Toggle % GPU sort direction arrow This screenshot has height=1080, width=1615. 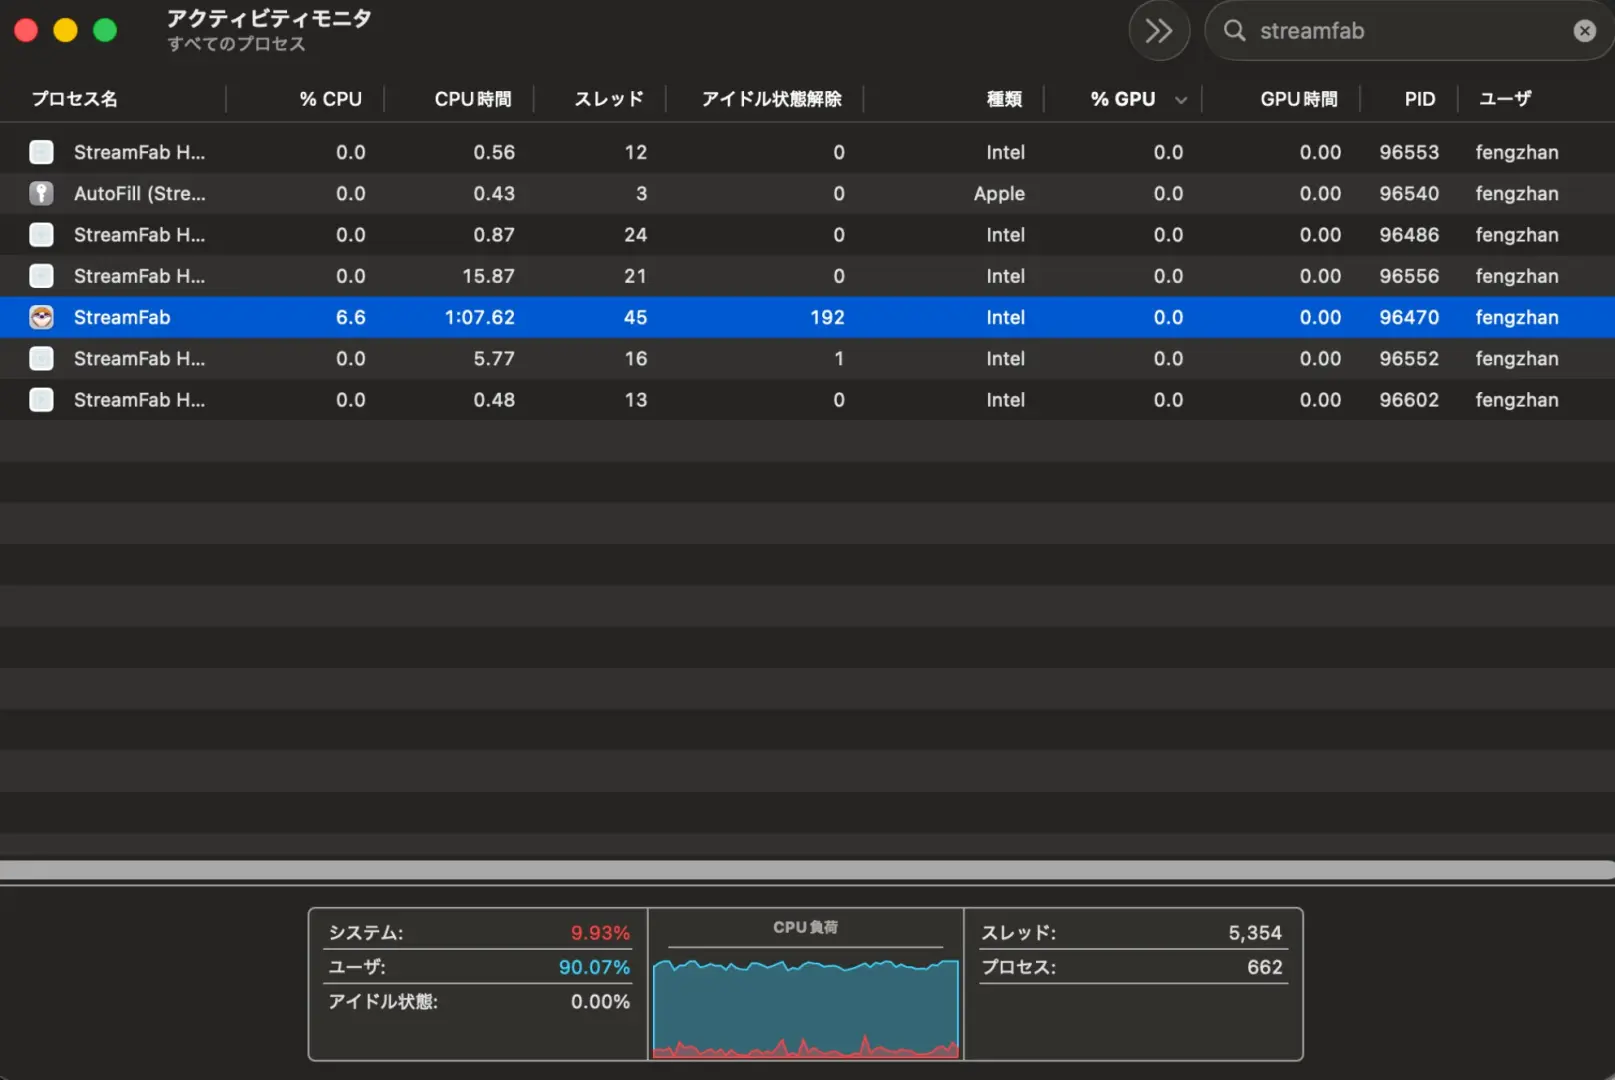click(x=1181, y=100)
